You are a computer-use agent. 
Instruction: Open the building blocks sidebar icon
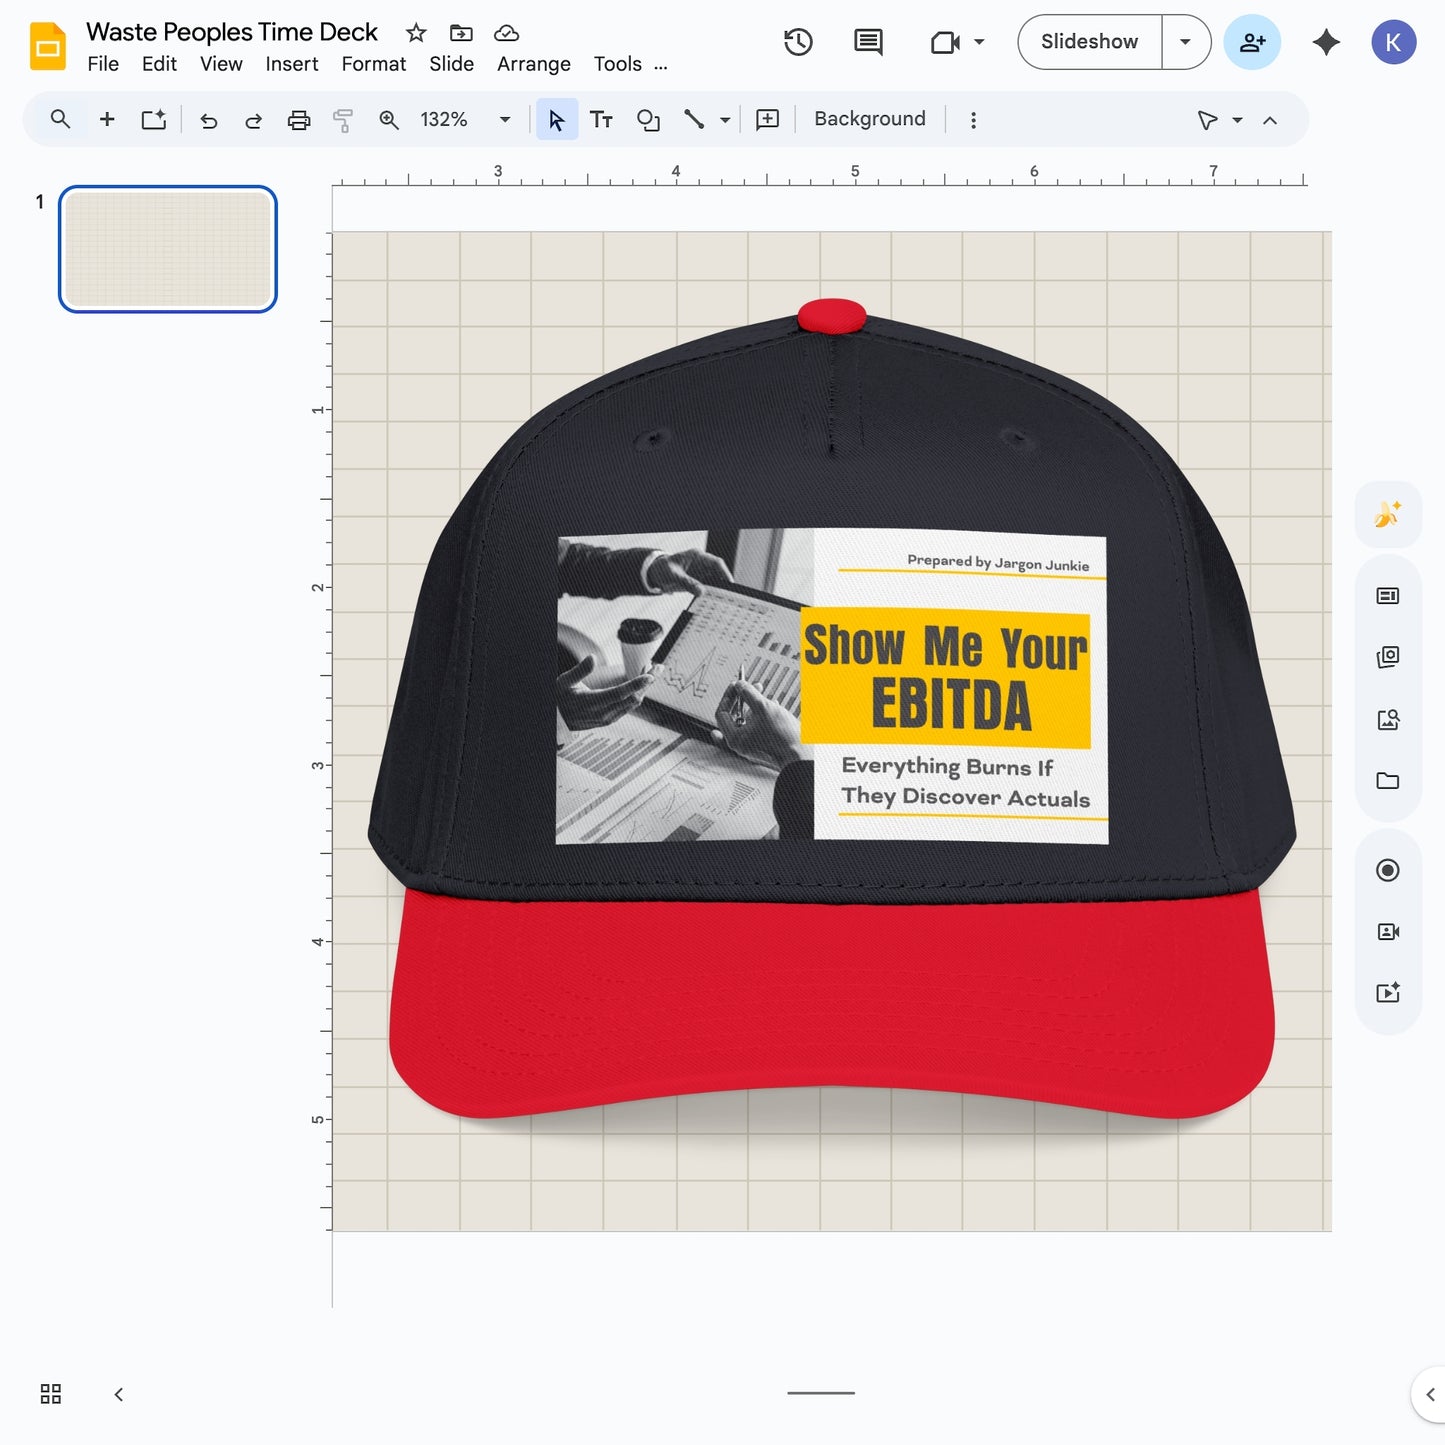pos(1388,657)
